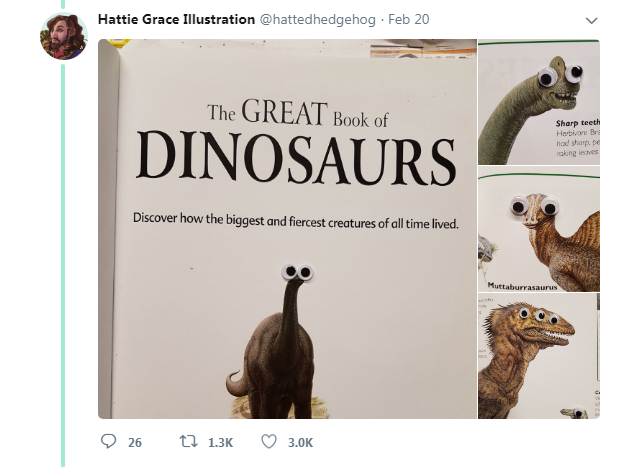The height and width of the screenshot is (467, 640).
Task: Click googly eyes on the brown sauropod
Action: (x=297, y=271)
